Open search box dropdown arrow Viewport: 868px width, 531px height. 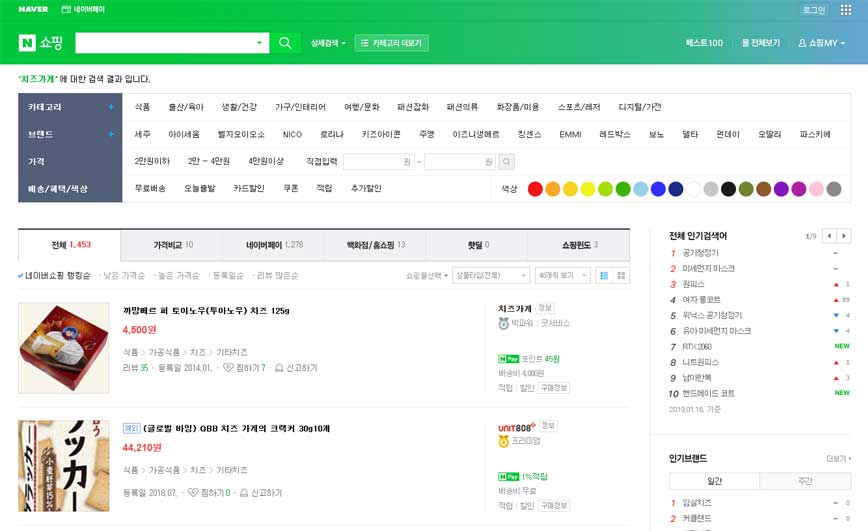[259, 43]
